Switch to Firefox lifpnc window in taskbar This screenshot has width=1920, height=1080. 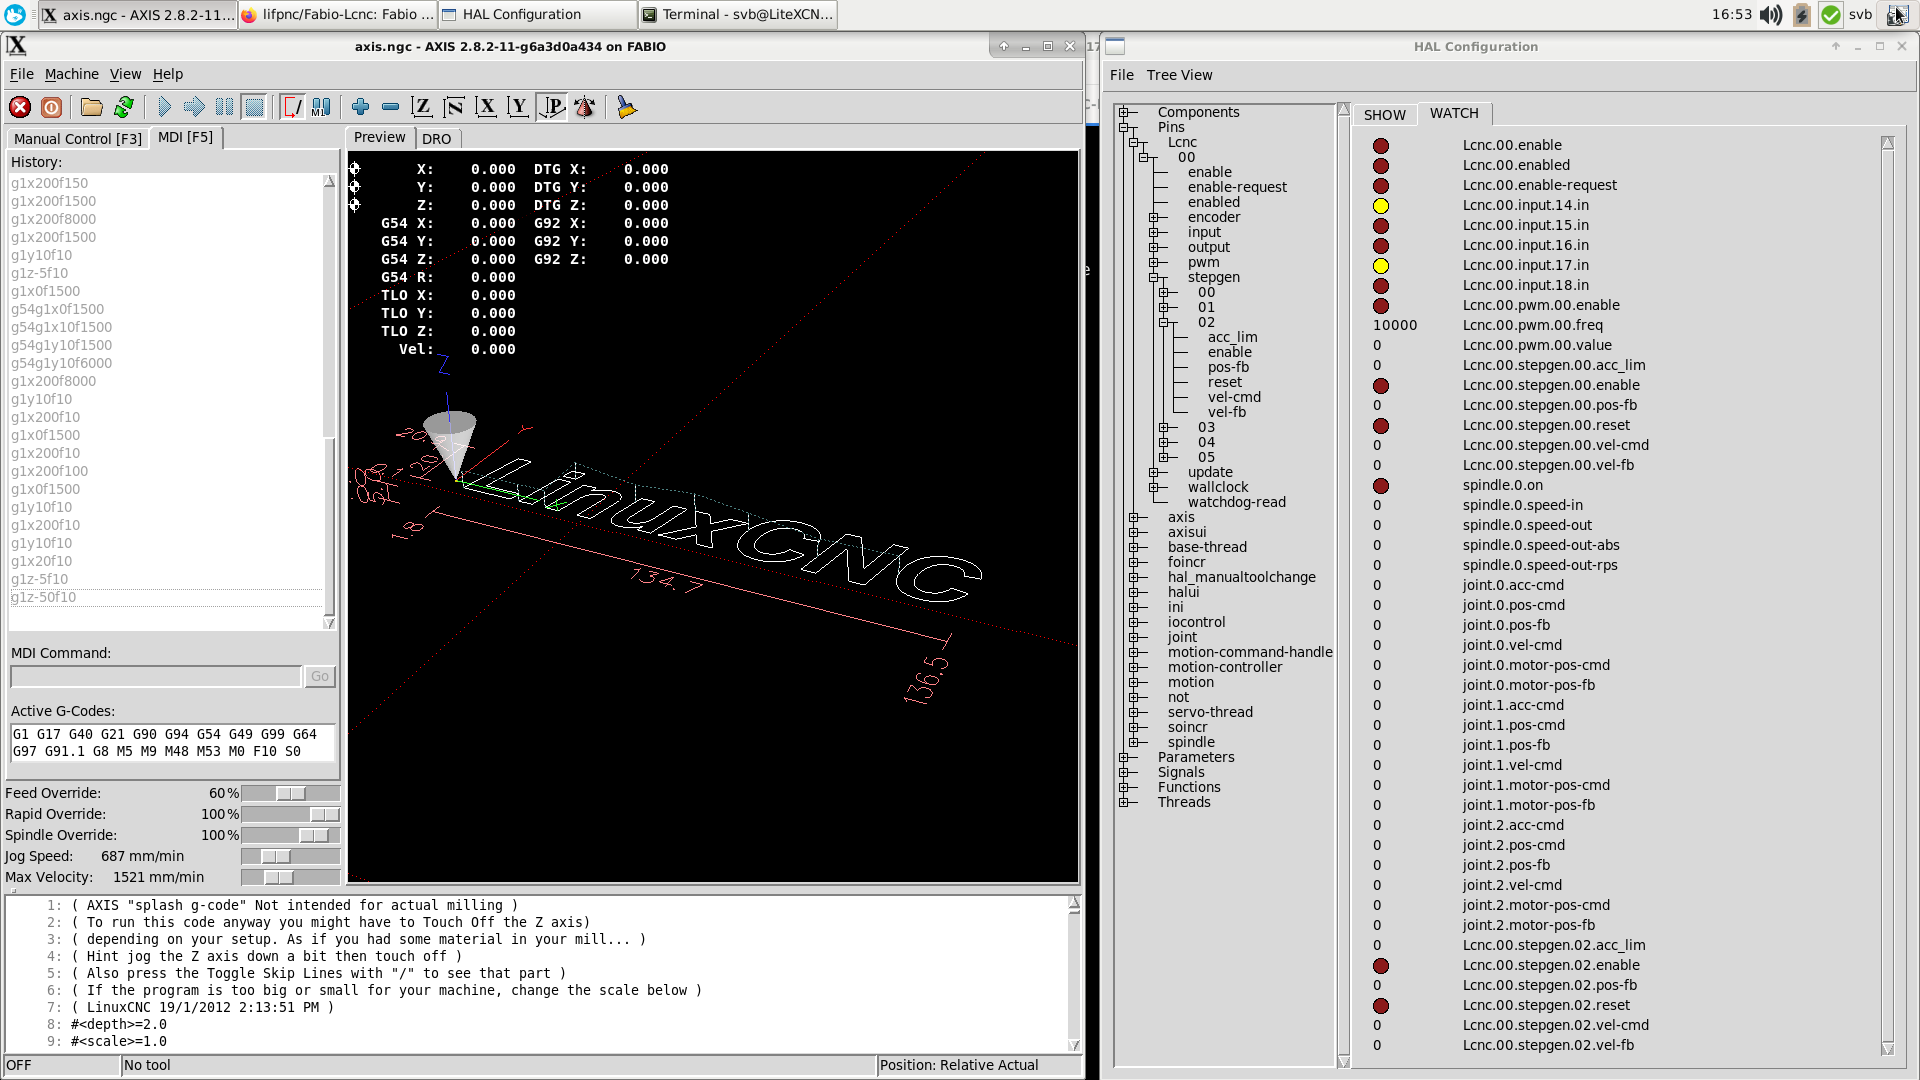click(x=338, y=14)
